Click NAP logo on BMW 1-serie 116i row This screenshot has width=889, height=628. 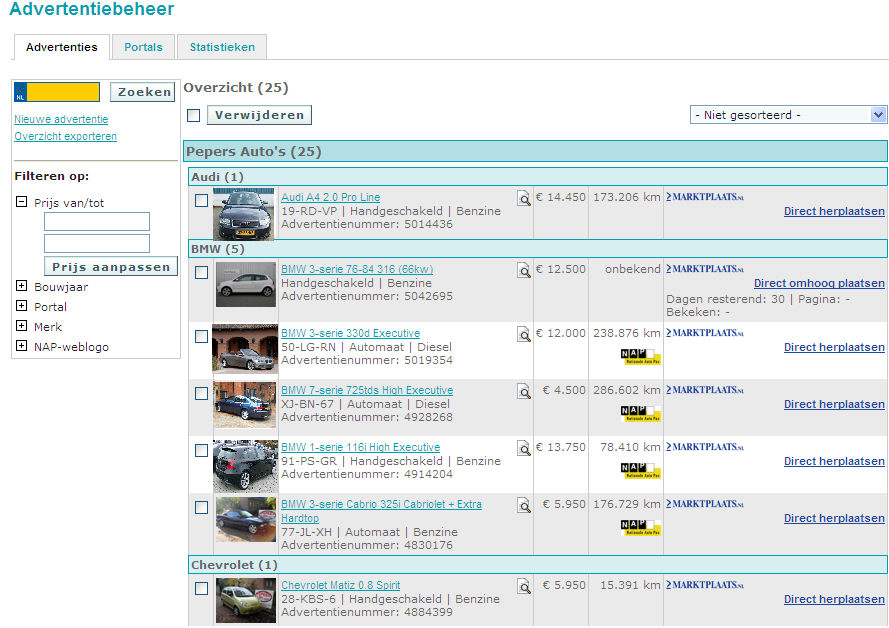[x=640, y=469]
